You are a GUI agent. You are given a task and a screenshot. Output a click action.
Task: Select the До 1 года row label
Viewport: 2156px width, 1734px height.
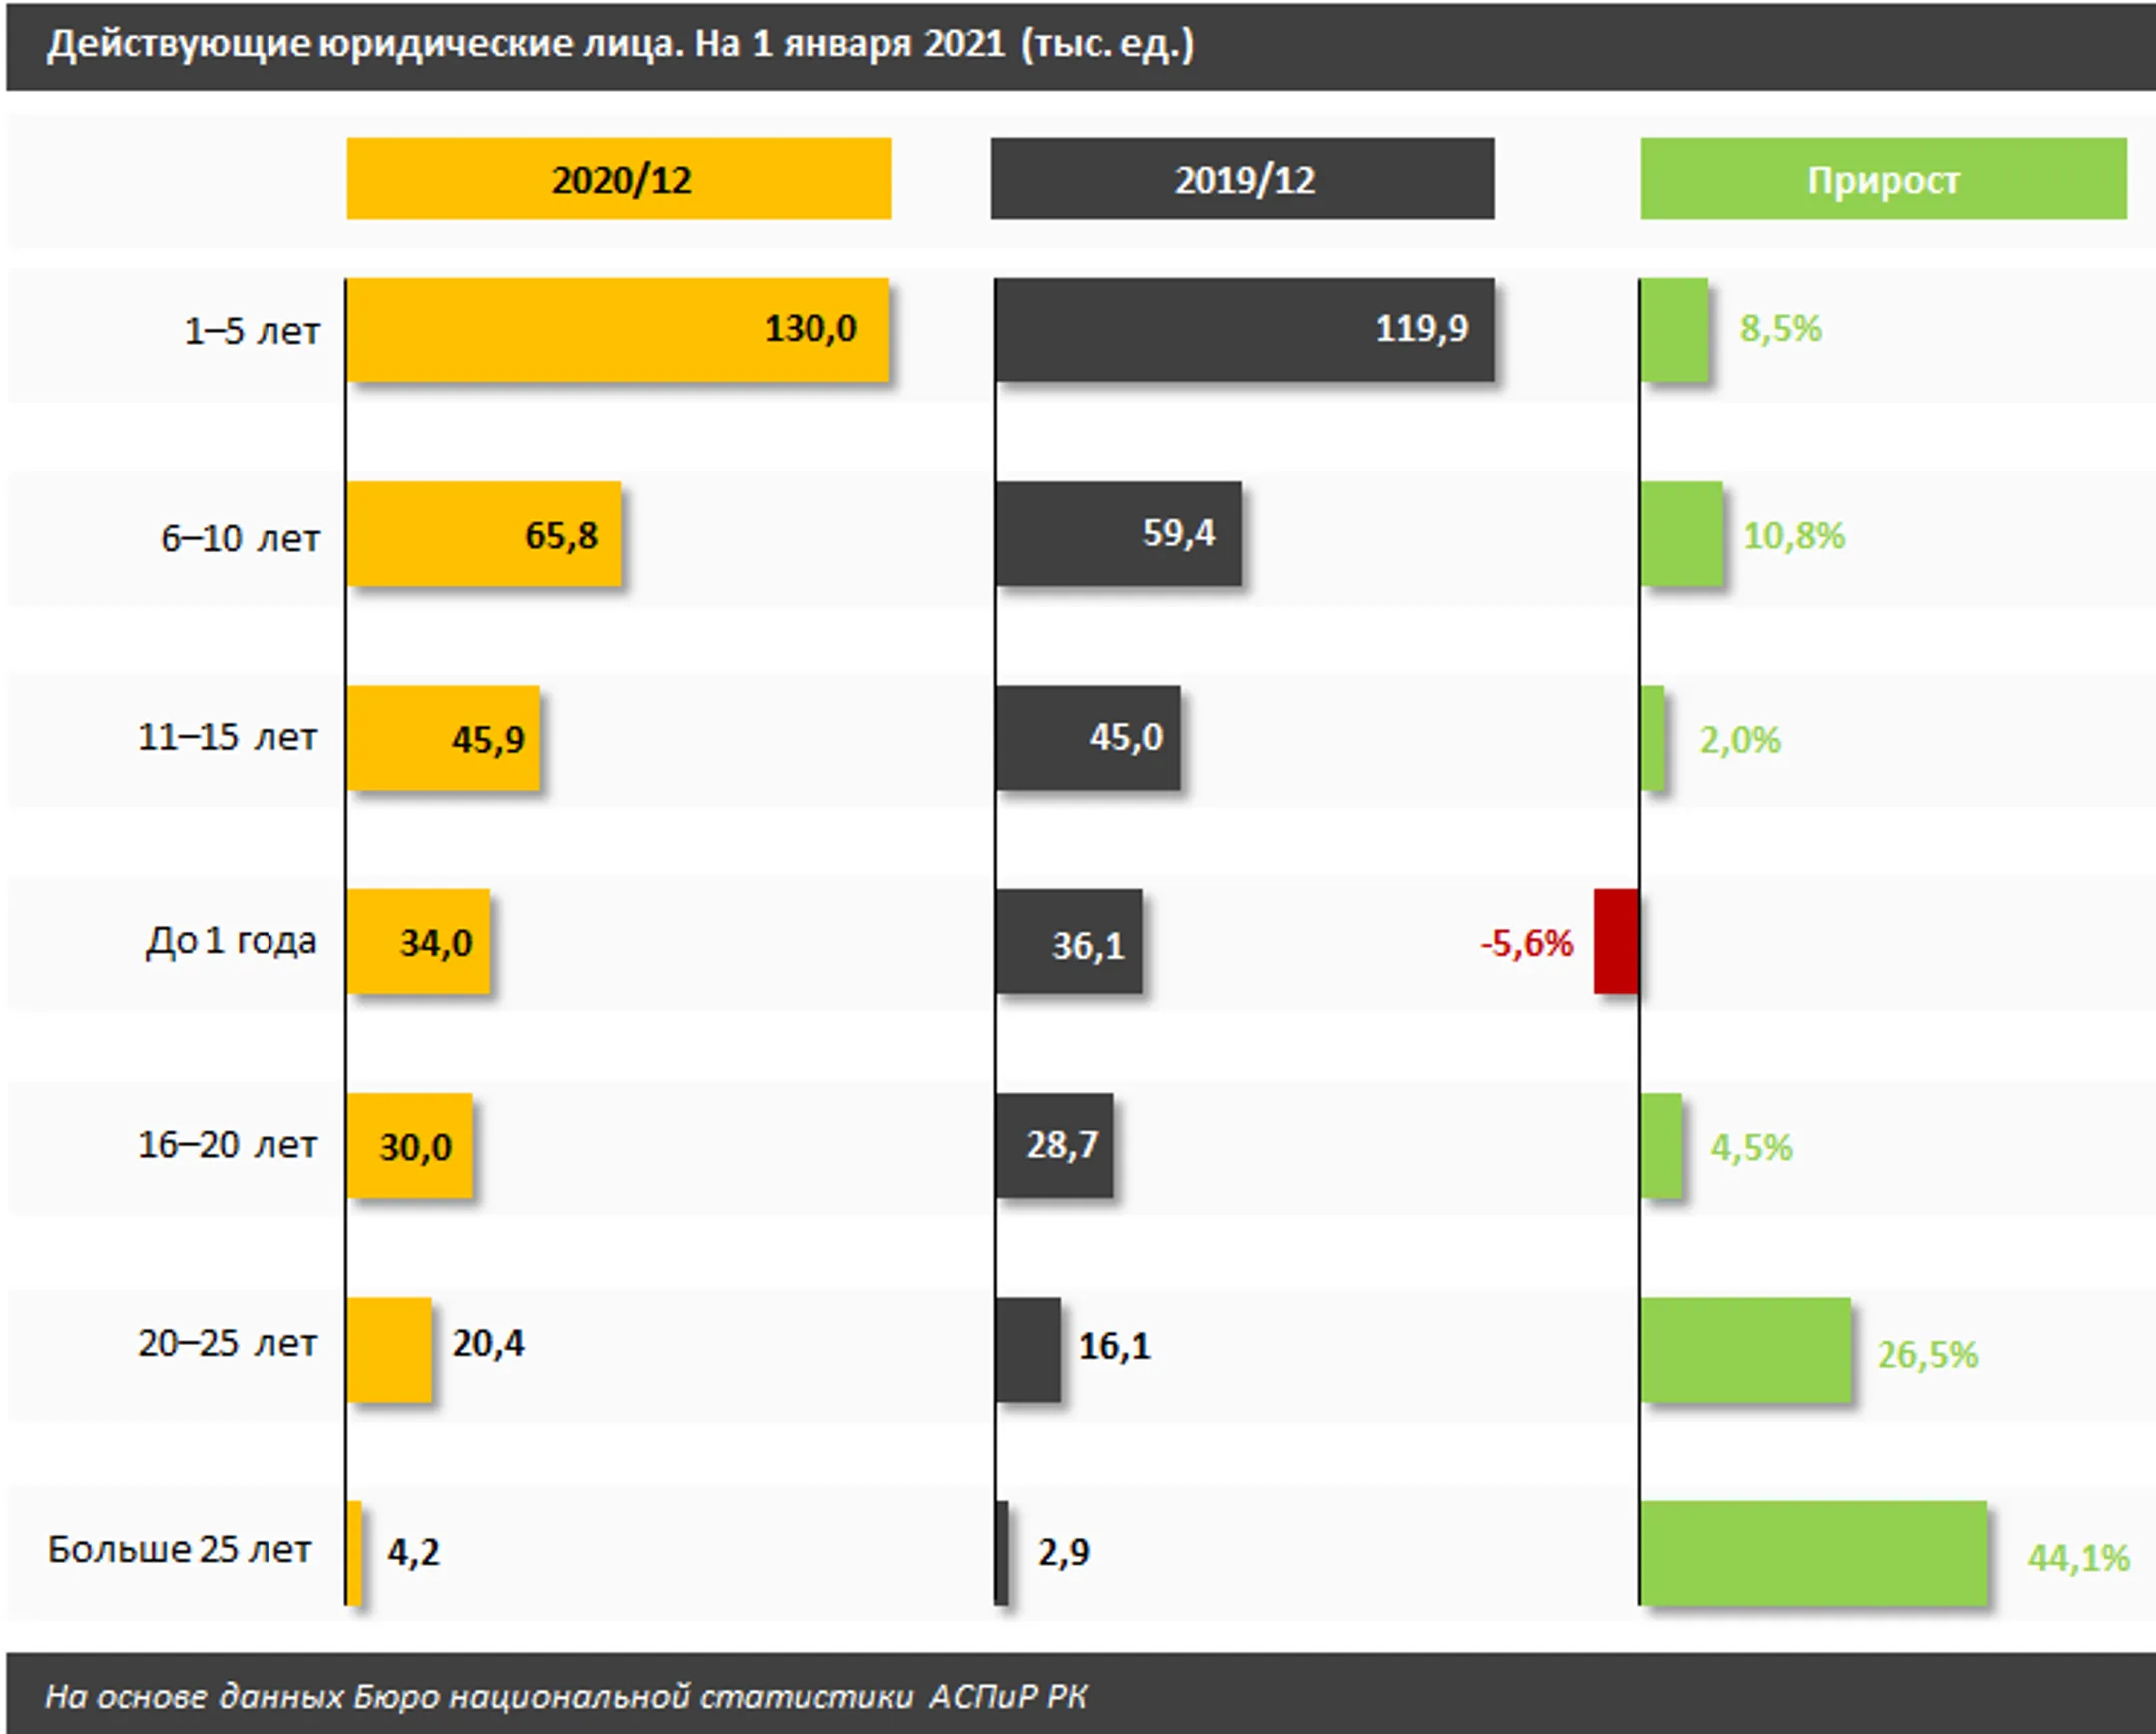point(232,941)
